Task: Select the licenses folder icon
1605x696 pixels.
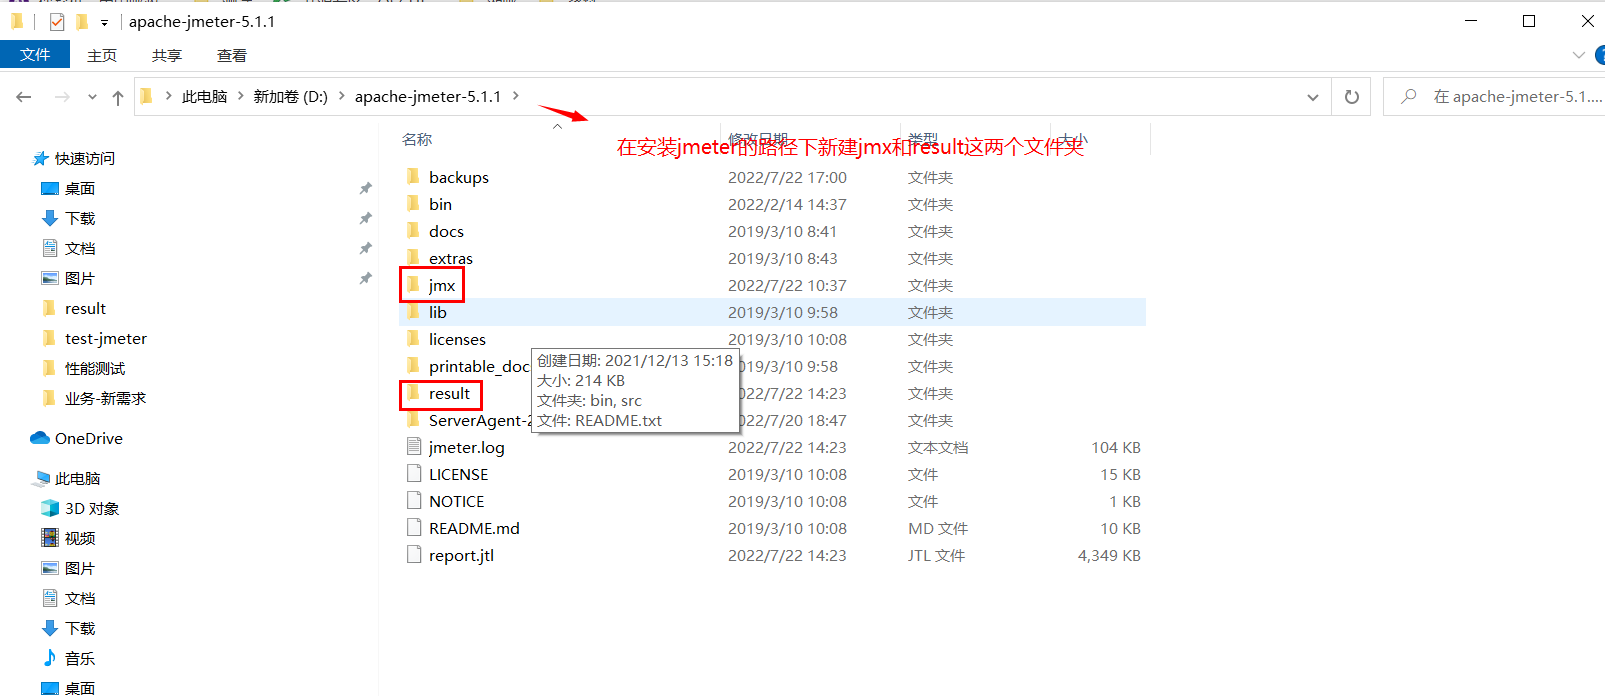Action: 413,339
